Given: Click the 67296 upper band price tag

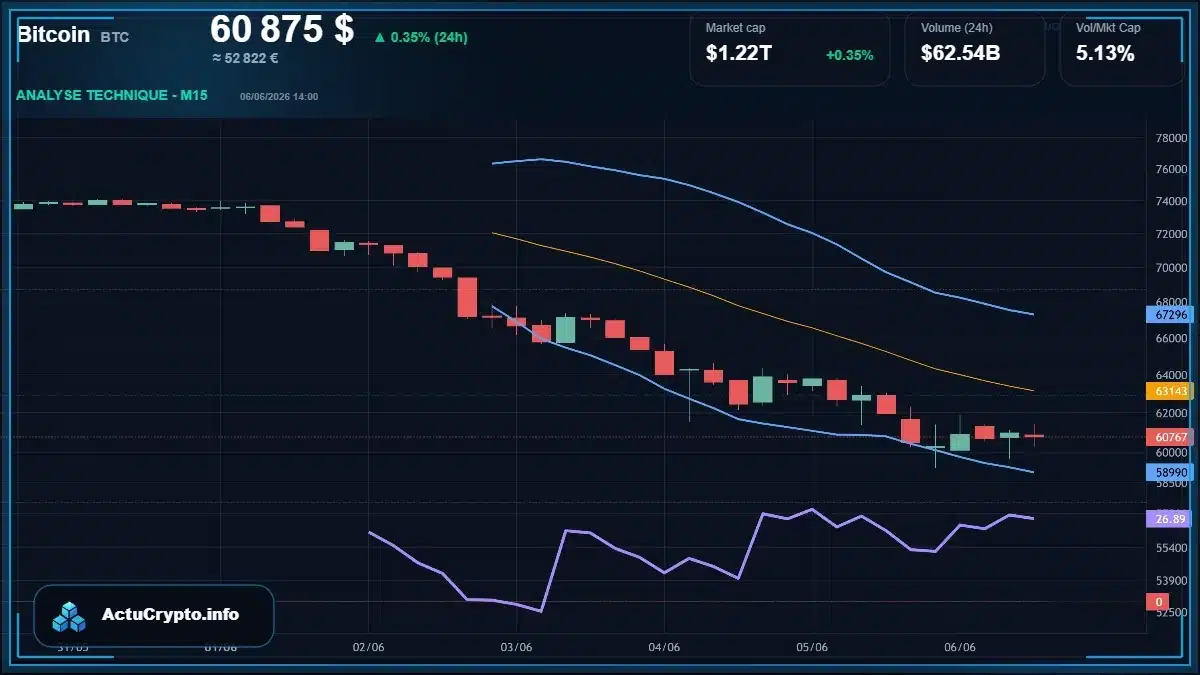Looking at the screenshot, I should 1171,315.
